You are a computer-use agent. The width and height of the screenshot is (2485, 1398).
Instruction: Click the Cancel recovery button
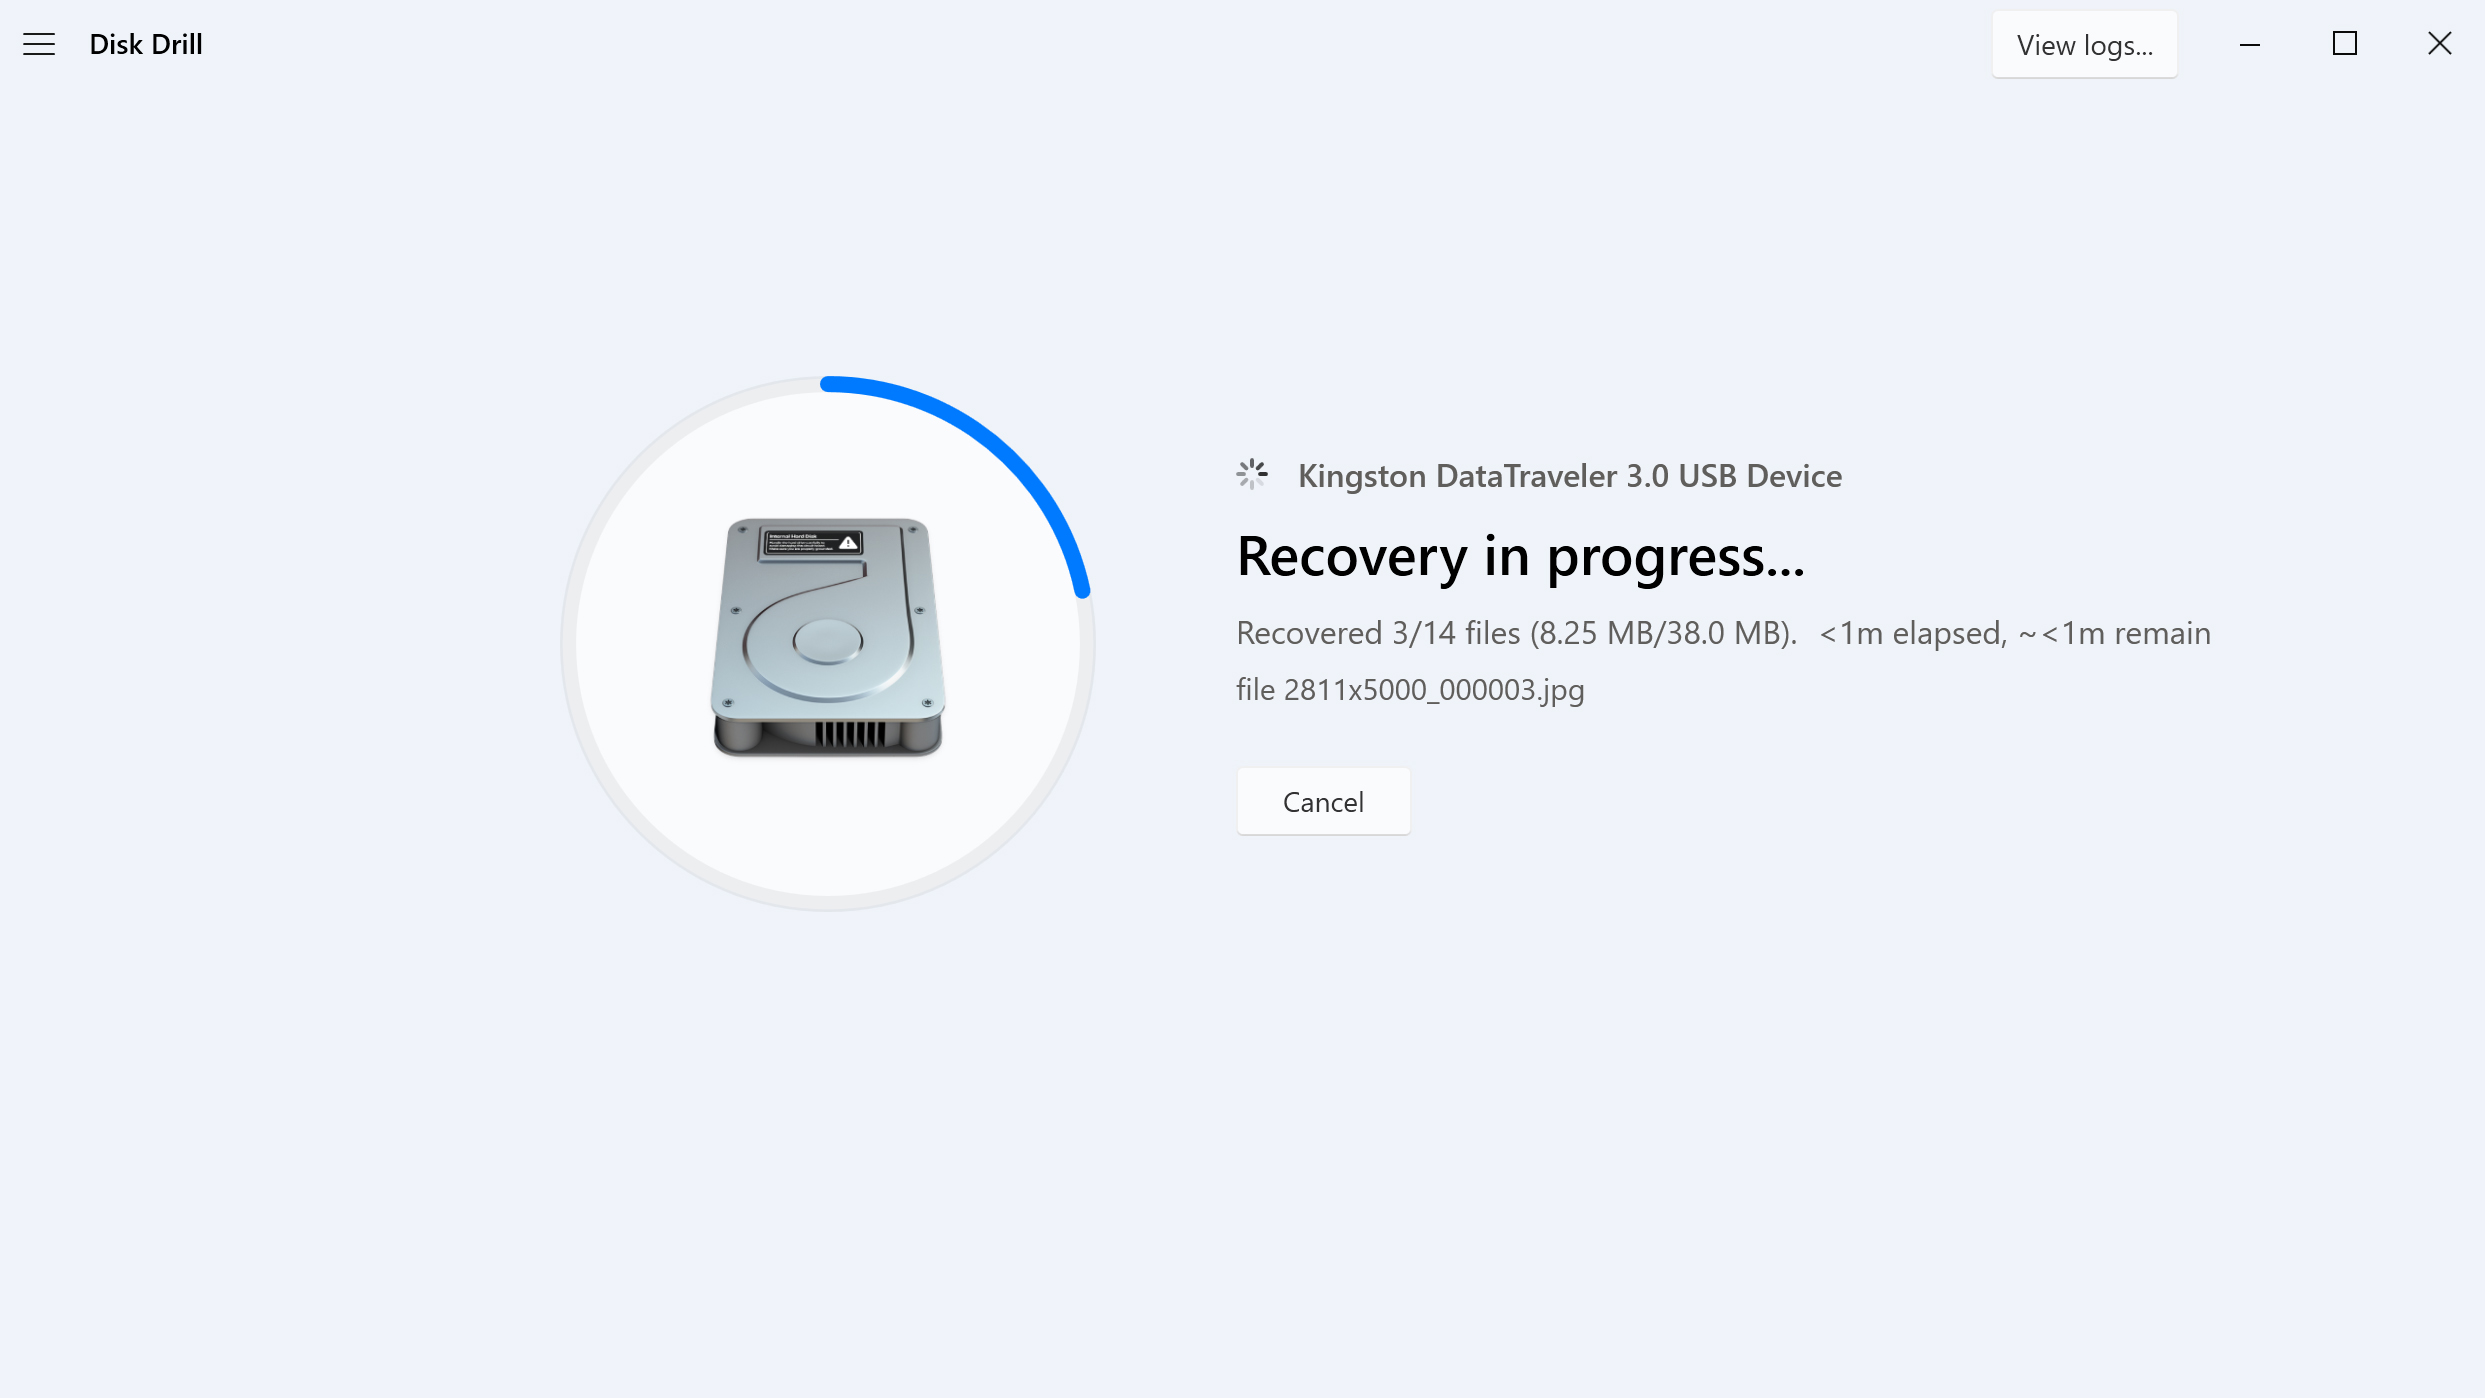tap(1323, 801)
